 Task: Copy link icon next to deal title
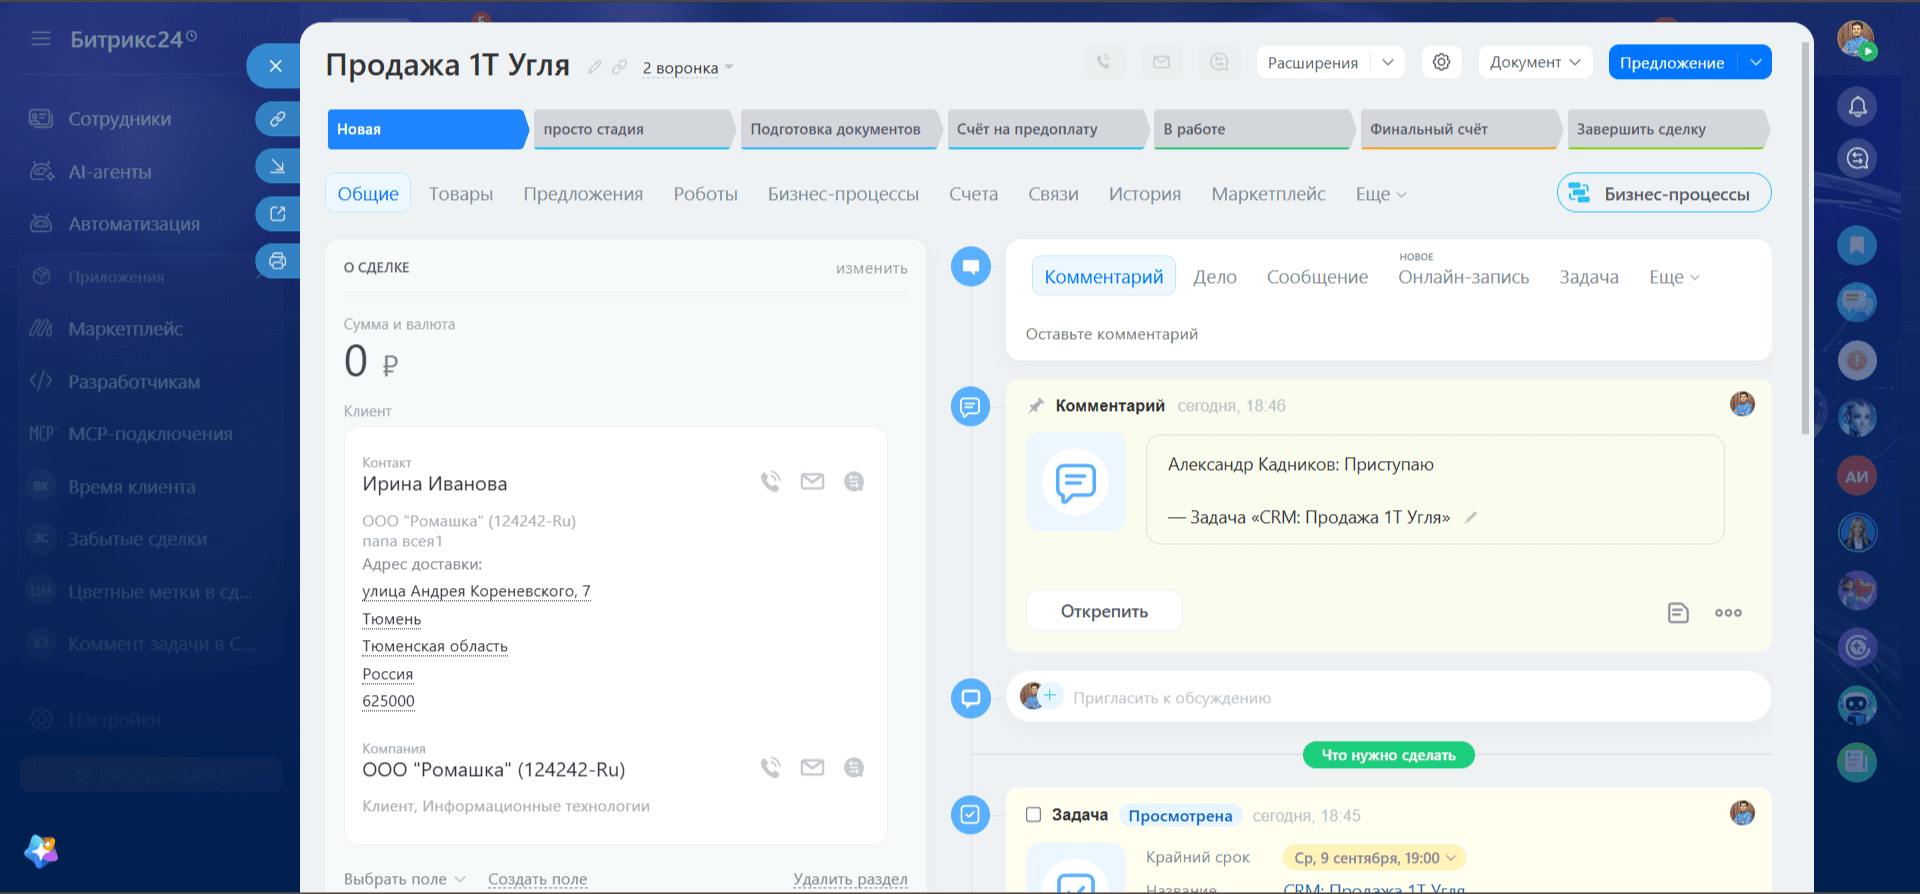(620, 67)
